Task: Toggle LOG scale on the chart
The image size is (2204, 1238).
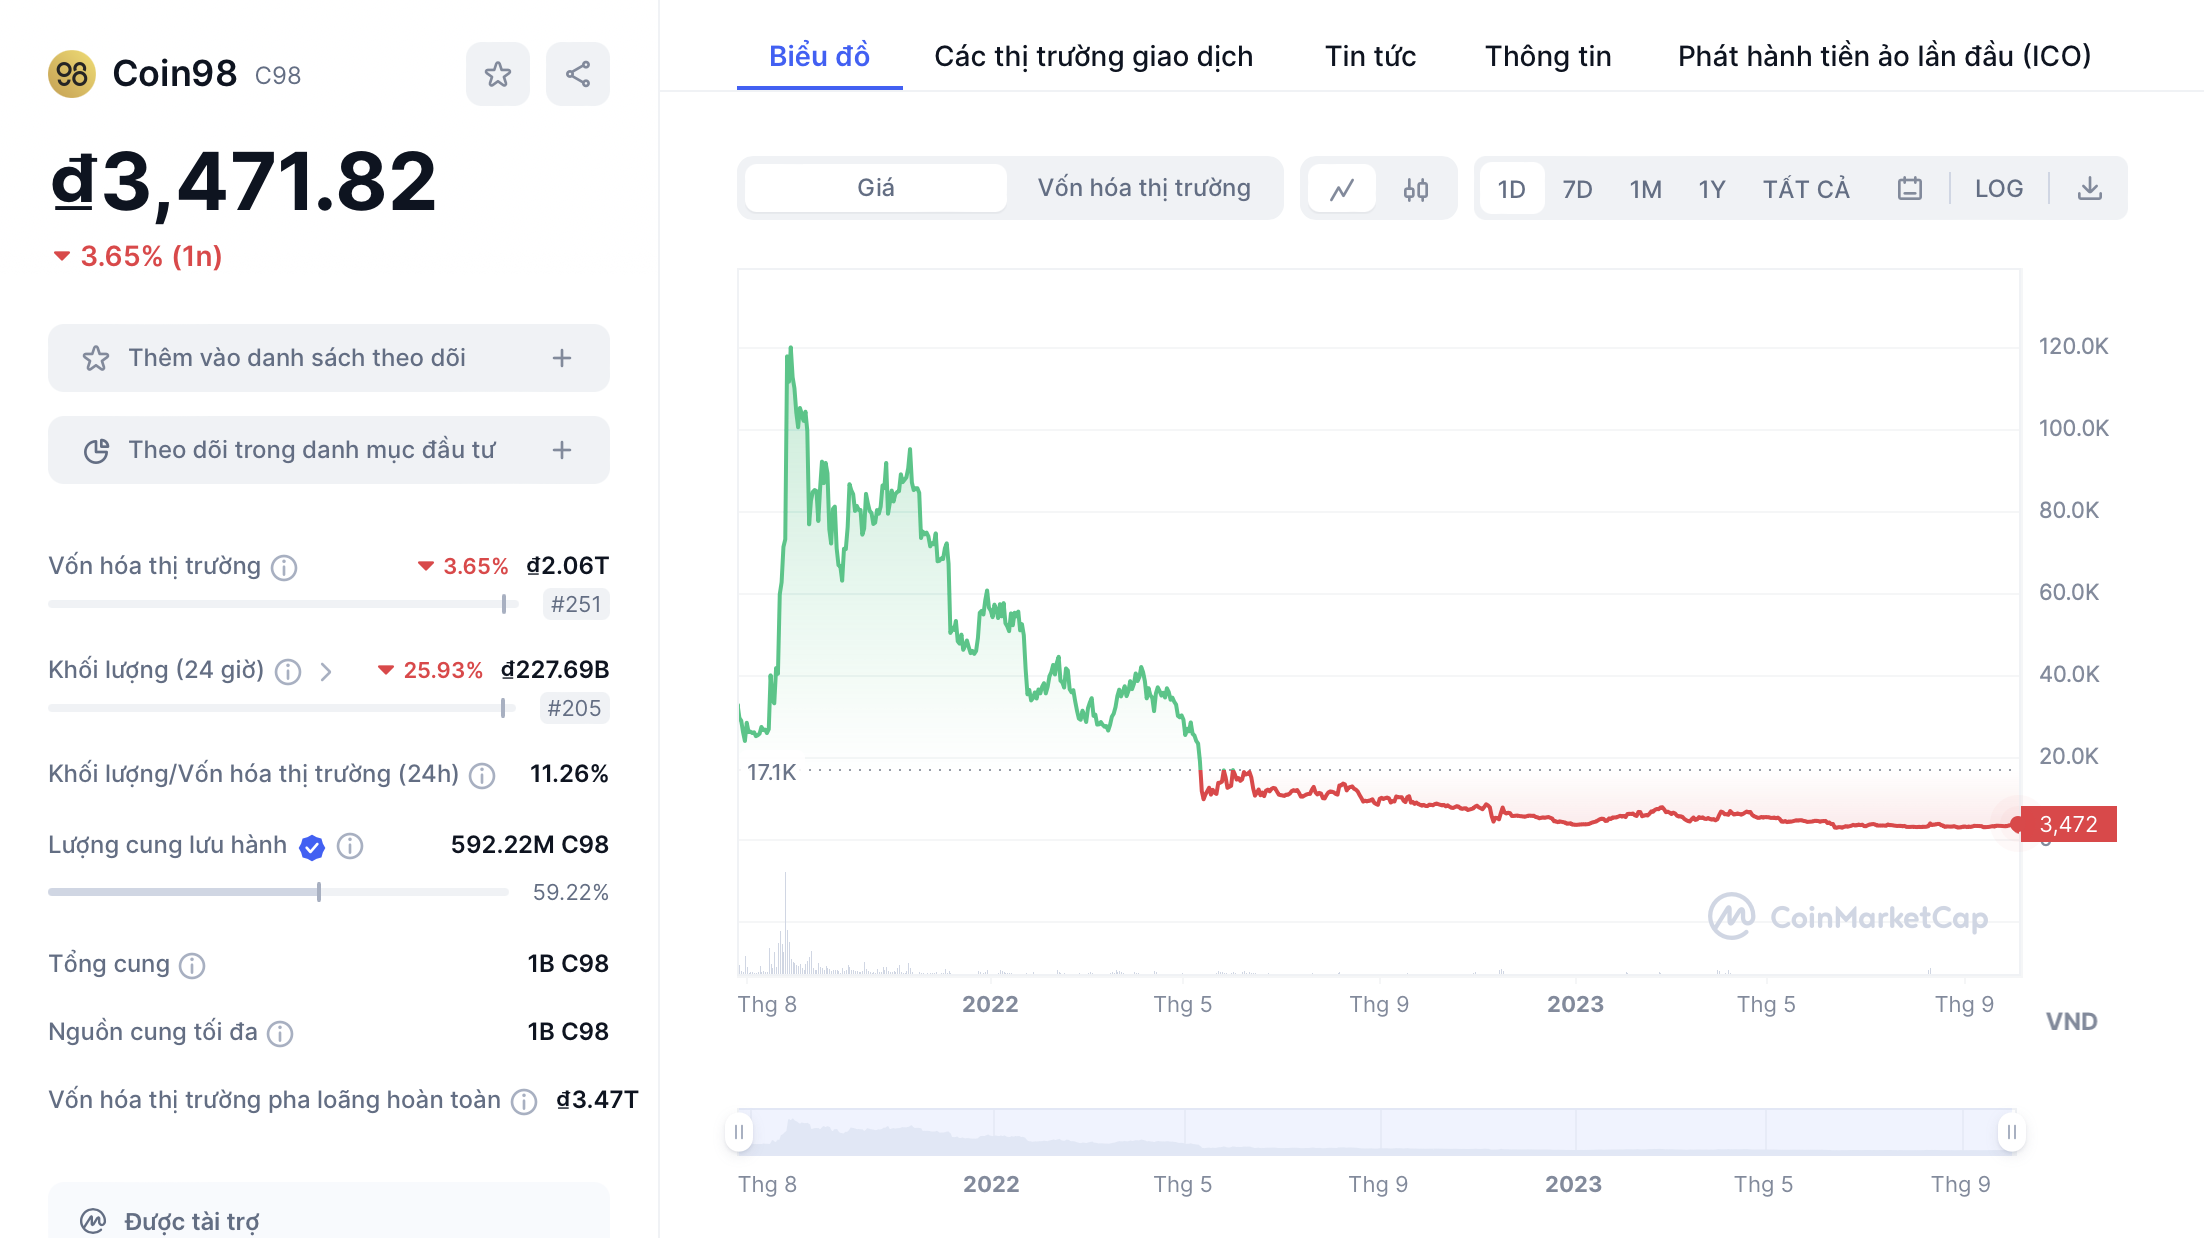Action: coord(1998,189)
